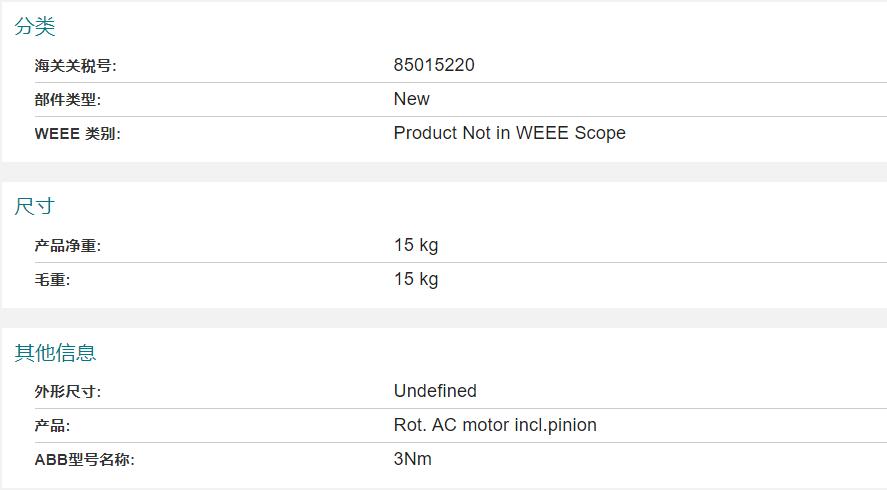Select the Rot. AC motor incl.pinion text
Screen dimensions: 887x490
(x=495, y=425)
